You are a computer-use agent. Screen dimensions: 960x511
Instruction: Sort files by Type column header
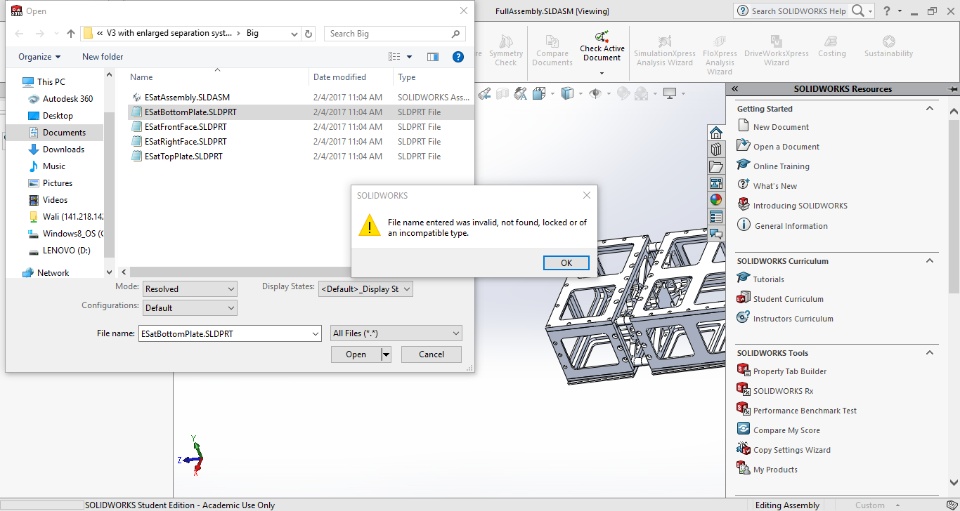(x=407, y=77)
